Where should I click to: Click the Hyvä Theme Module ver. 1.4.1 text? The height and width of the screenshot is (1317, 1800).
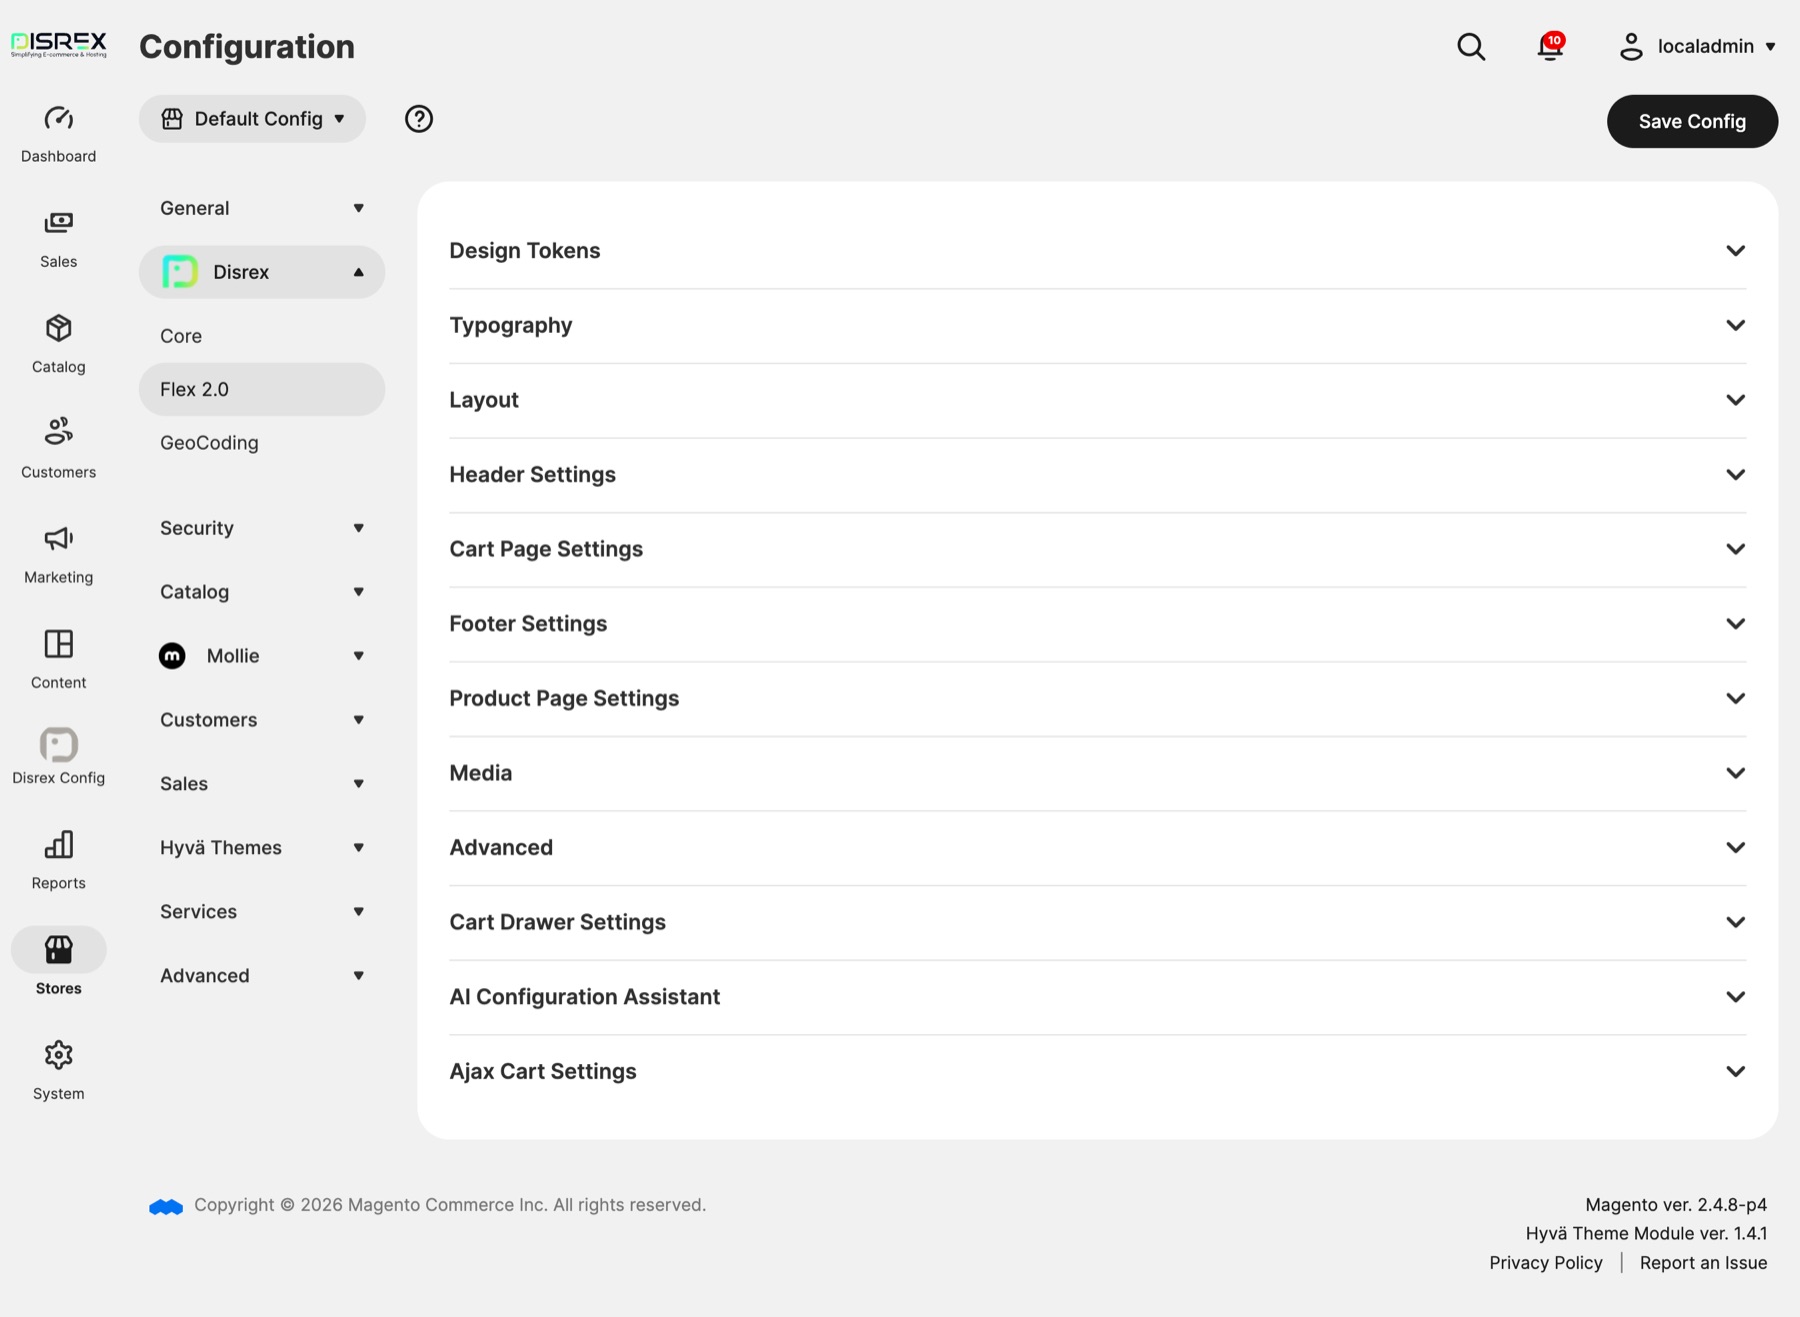(x=1646, y=1234)
